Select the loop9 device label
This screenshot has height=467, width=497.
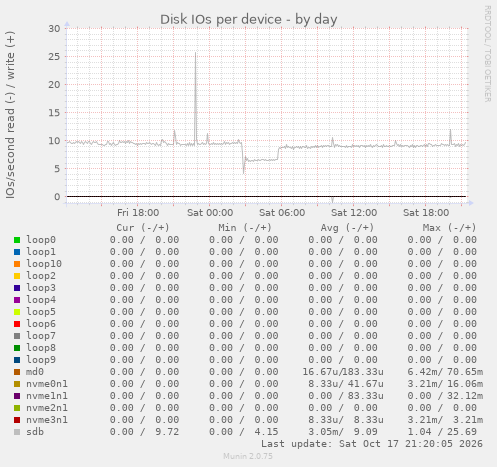[x=41, y=360]
